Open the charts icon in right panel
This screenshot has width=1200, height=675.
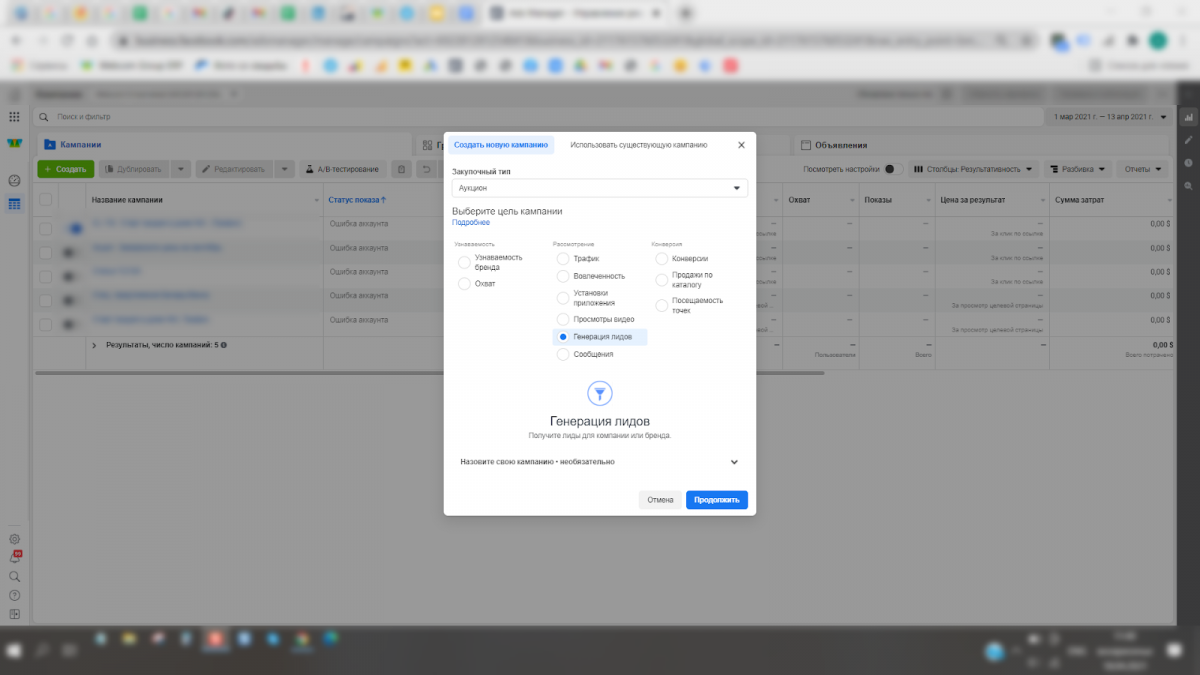tap(1188, 117)
